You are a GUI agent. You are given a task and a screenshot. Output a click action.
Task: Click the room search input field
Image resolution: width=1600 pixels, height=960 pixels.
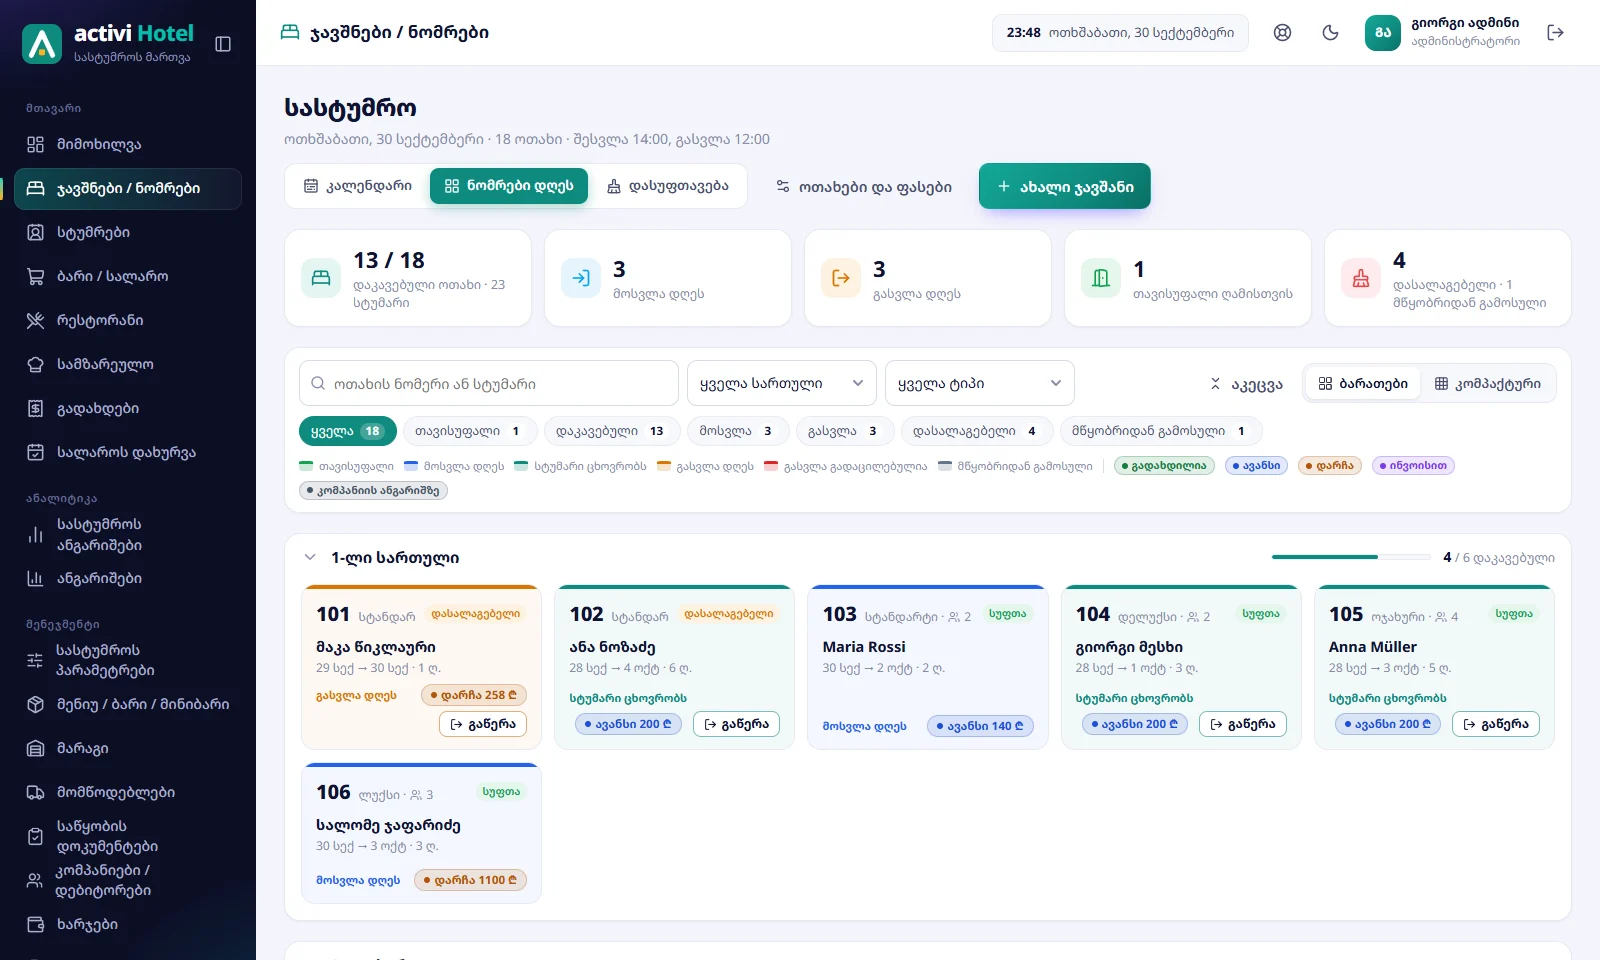coord(489,383)
